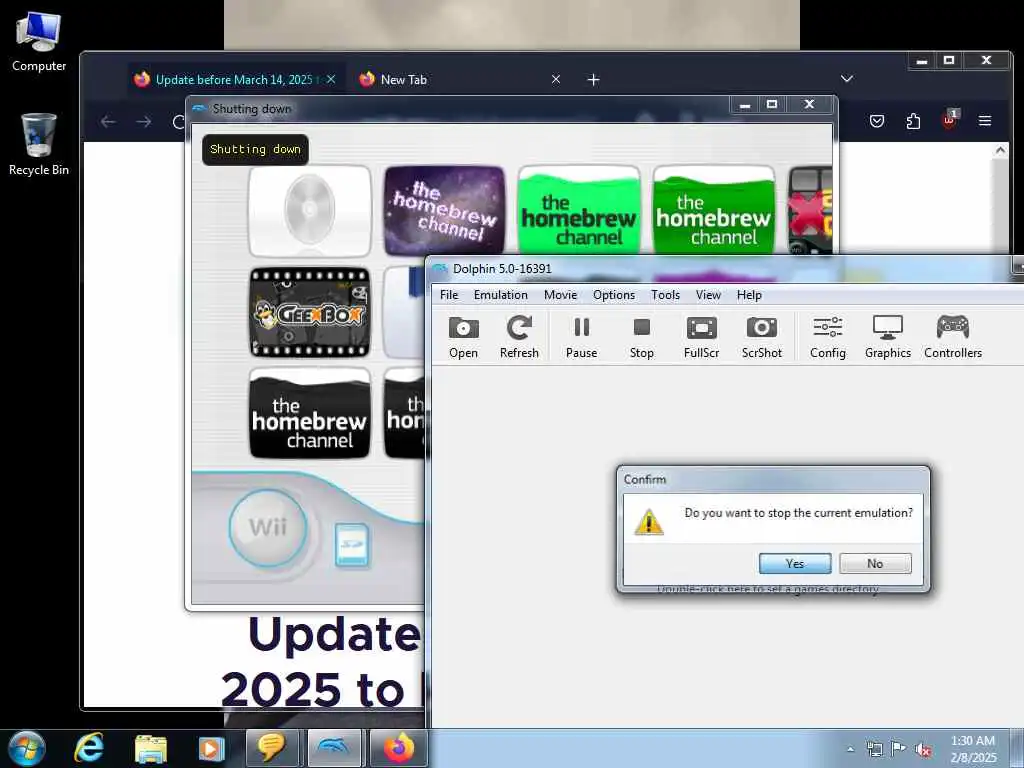
Task: Click Firefox back arrow
Action: click(x=108, y=121)
